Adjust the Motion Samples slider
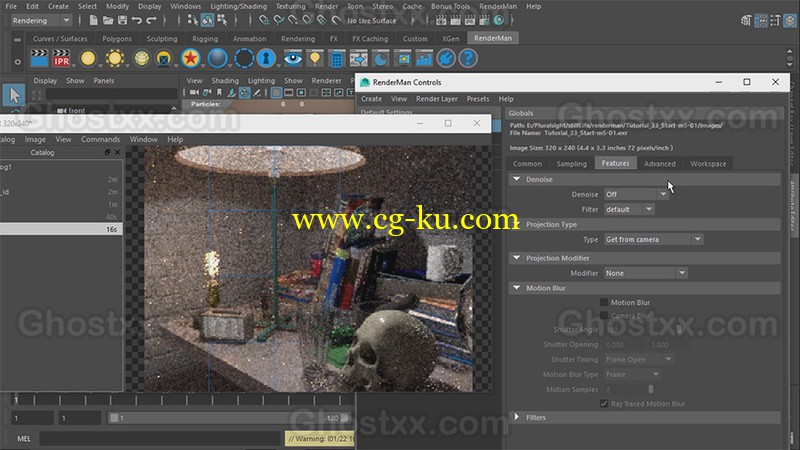Image resolution: width=800 pixels, height=450 pixels. coord(651,389)
